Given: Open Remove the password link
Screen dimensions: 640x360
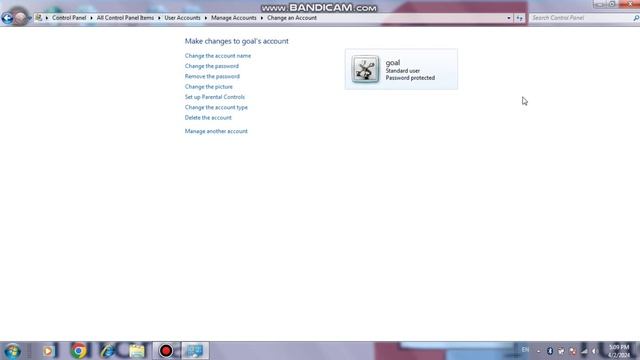Looking at the screenshot, I should pyautogui.click(x=212, y=76).
